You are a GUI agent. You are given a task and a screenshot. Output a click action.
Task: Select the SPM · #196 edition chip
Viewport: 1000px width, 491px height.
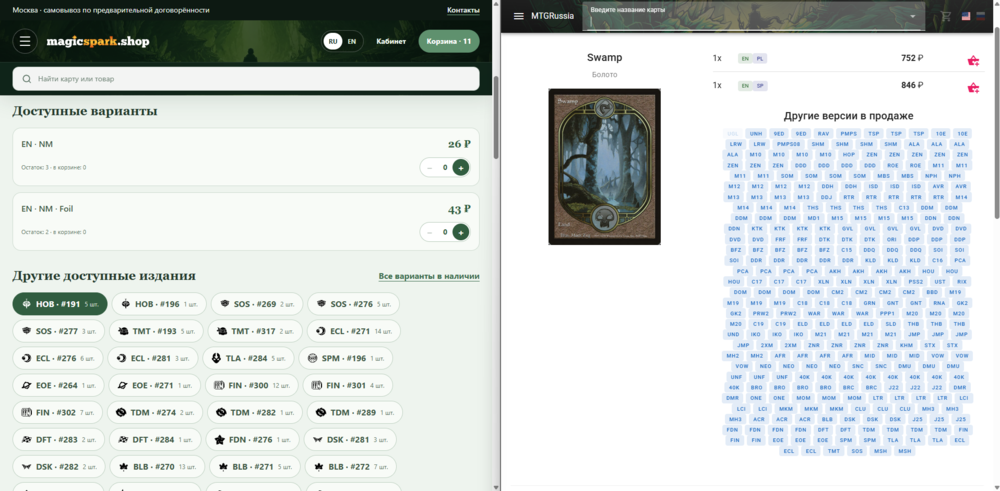(346, 358)
